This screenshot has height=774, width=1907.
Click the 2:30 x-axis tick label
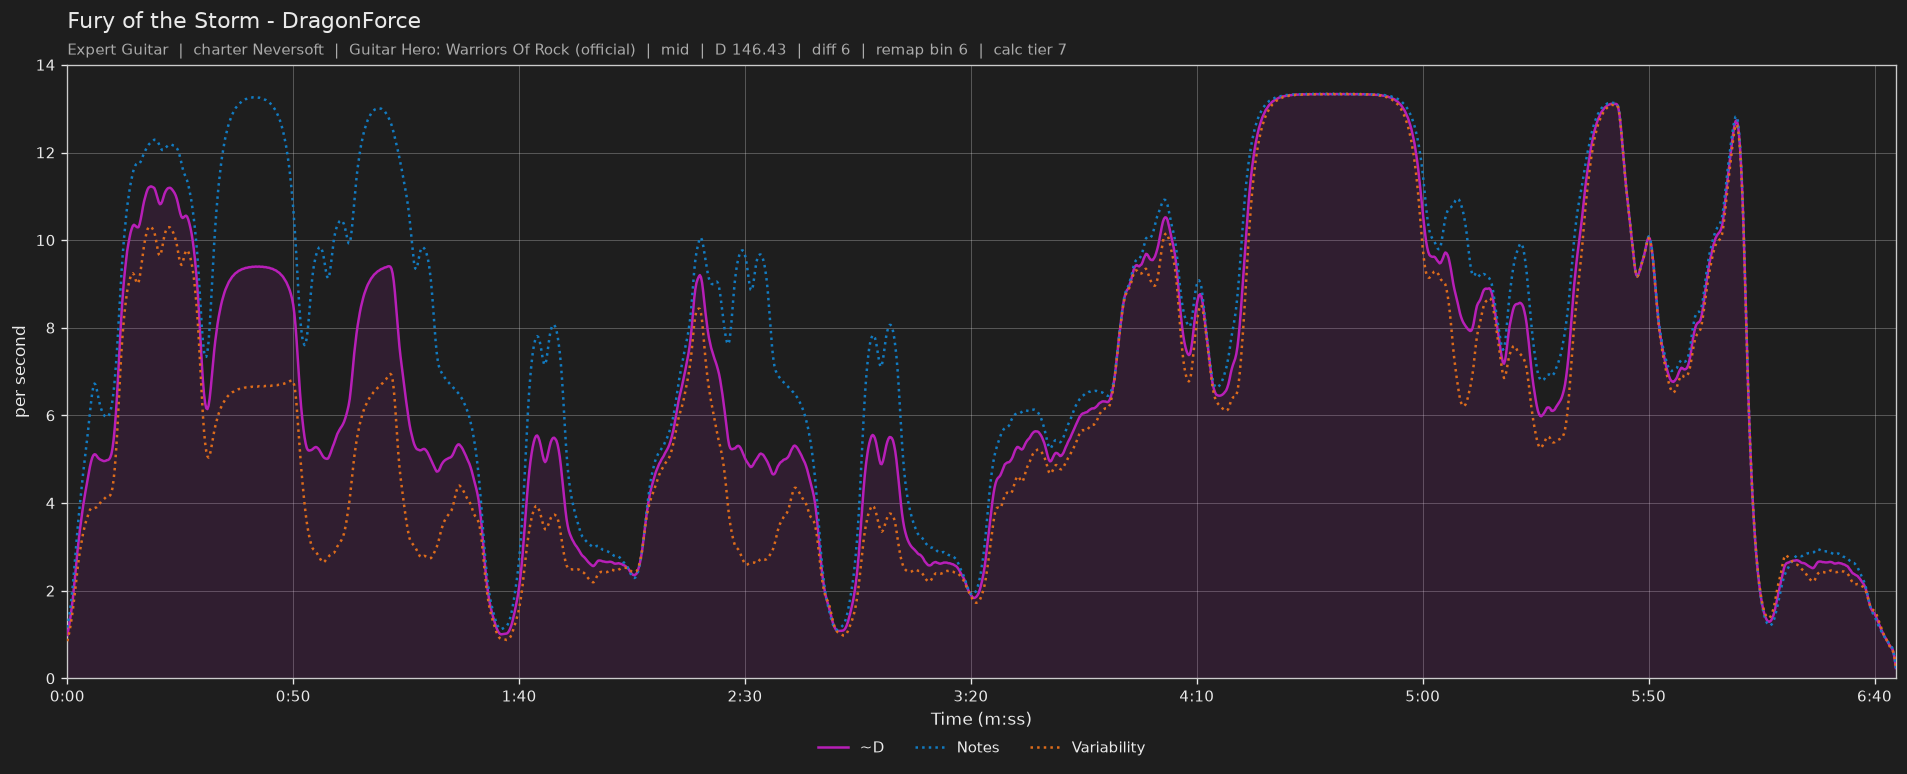coord(745,696)
